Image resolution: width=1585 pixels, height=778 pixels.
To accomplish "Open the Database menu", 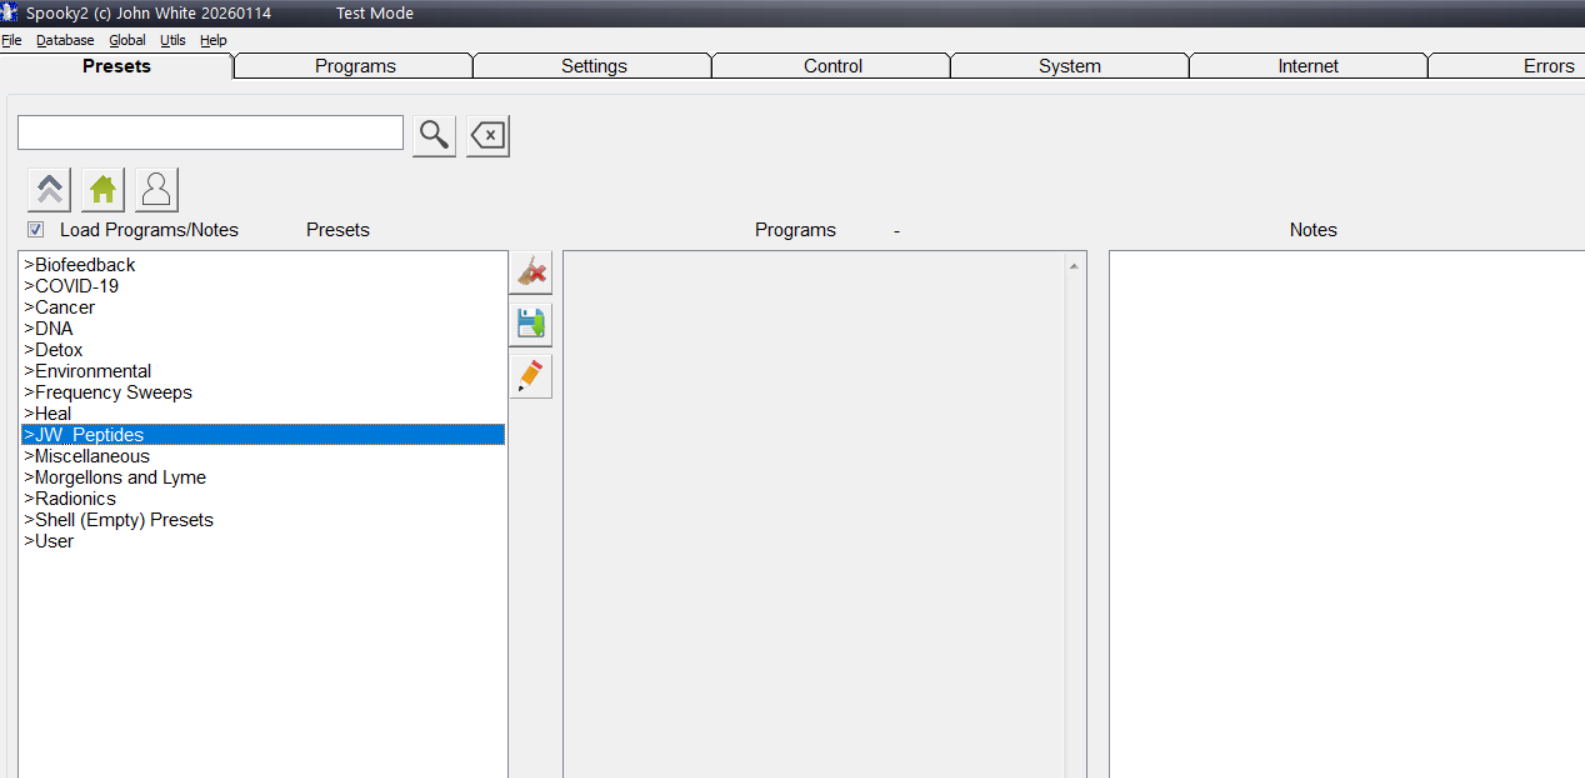I will click(x=65, y=40).
